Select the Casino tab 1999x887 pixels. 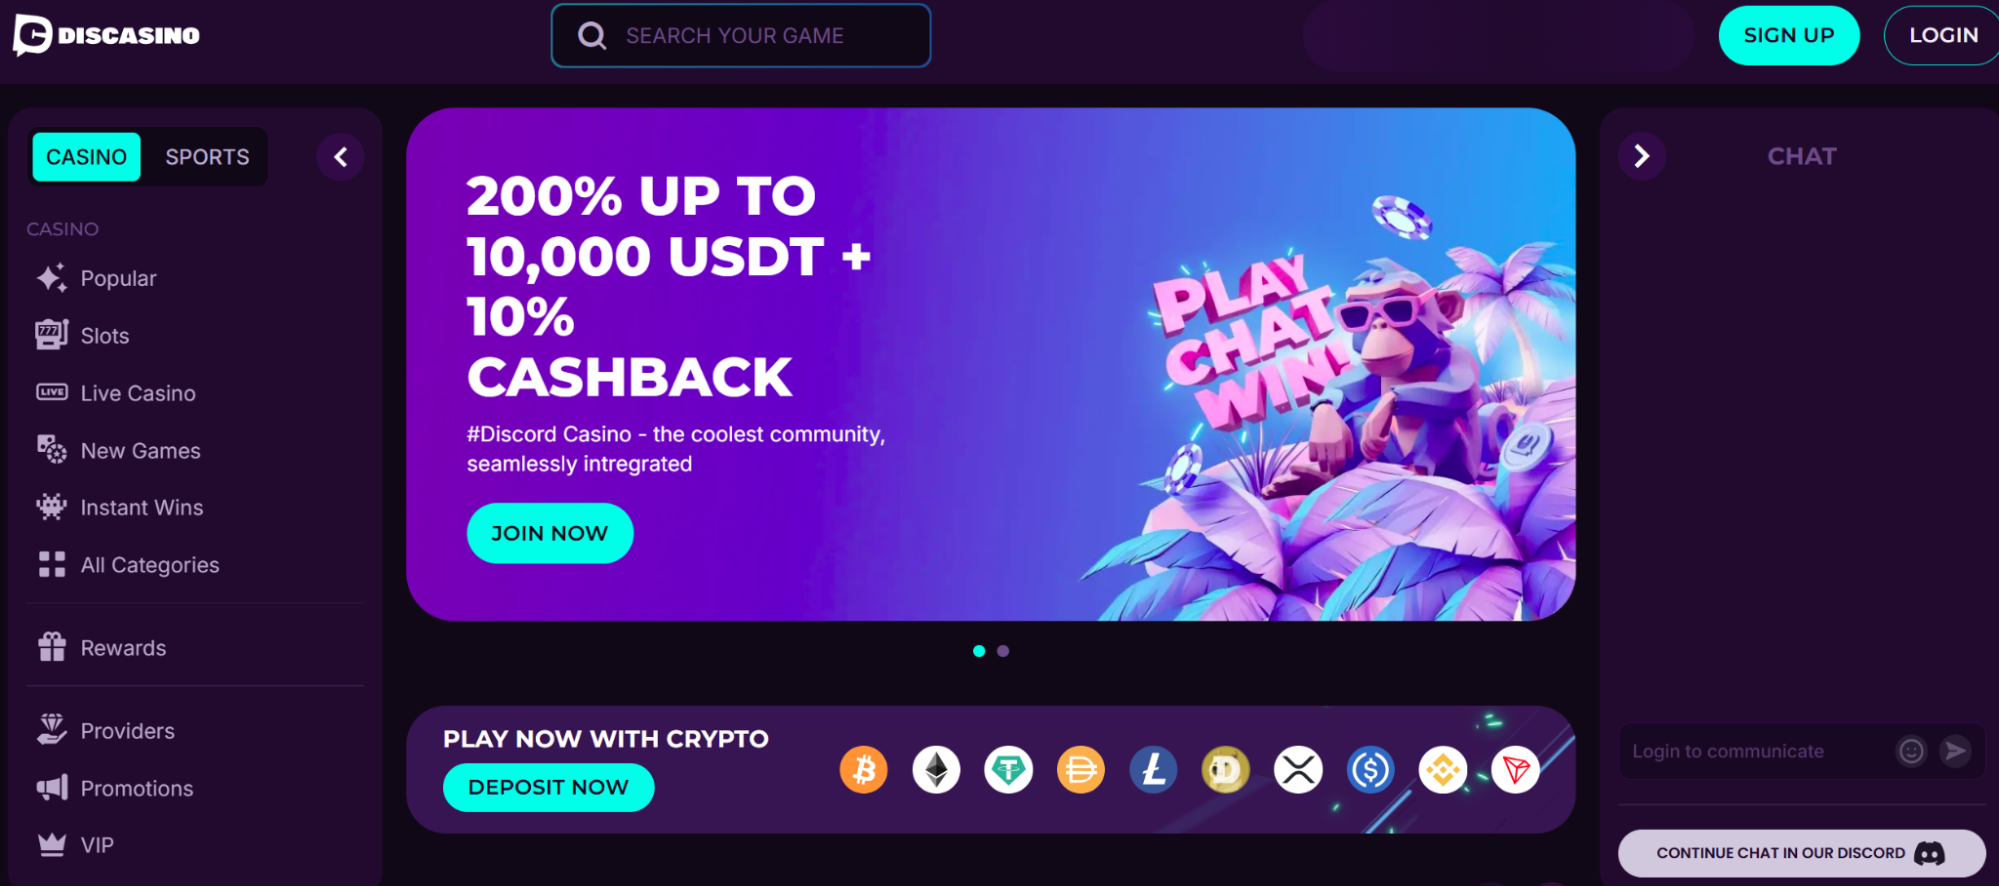(87, 157)
